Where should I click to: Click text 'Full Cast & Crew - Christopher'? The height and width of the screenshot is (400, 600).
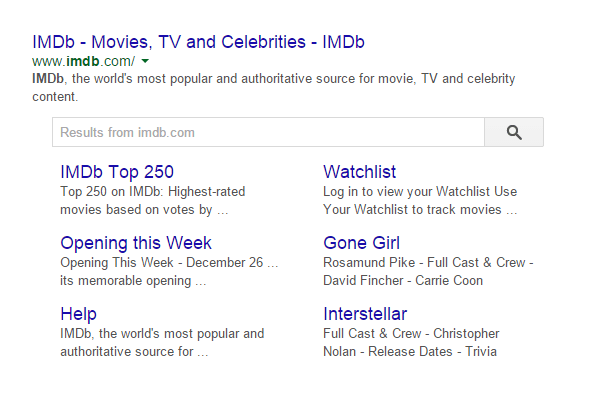[x=411, y=333]
